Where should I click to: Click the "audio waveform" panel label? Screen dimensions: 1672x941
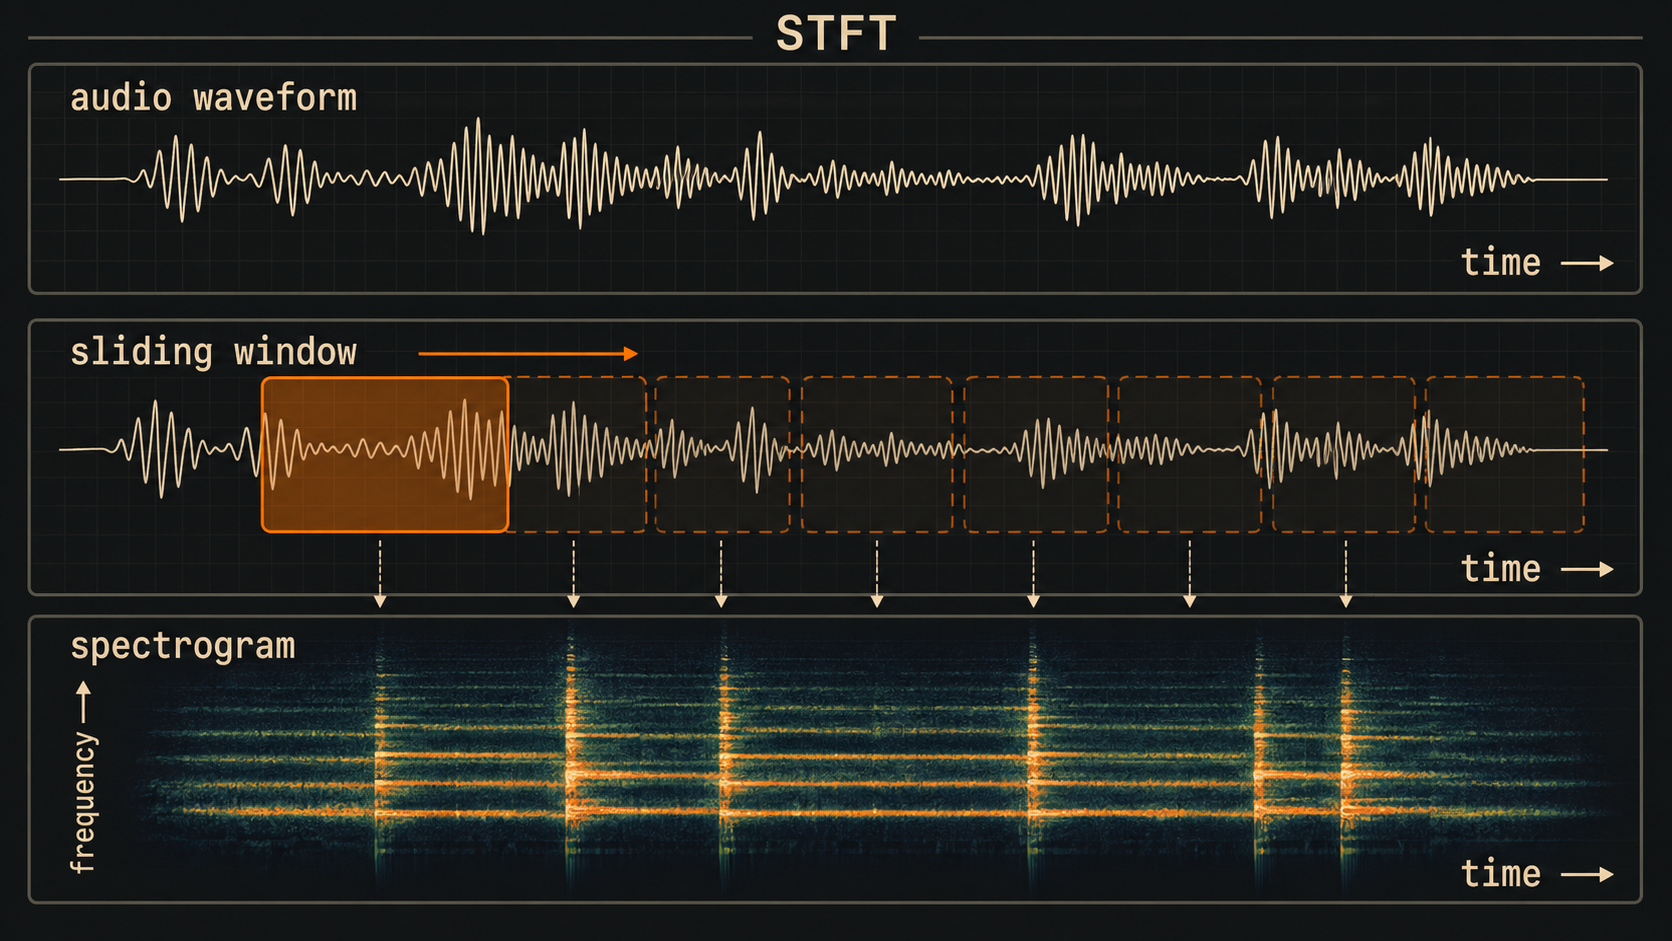click(x=213, y=98)
